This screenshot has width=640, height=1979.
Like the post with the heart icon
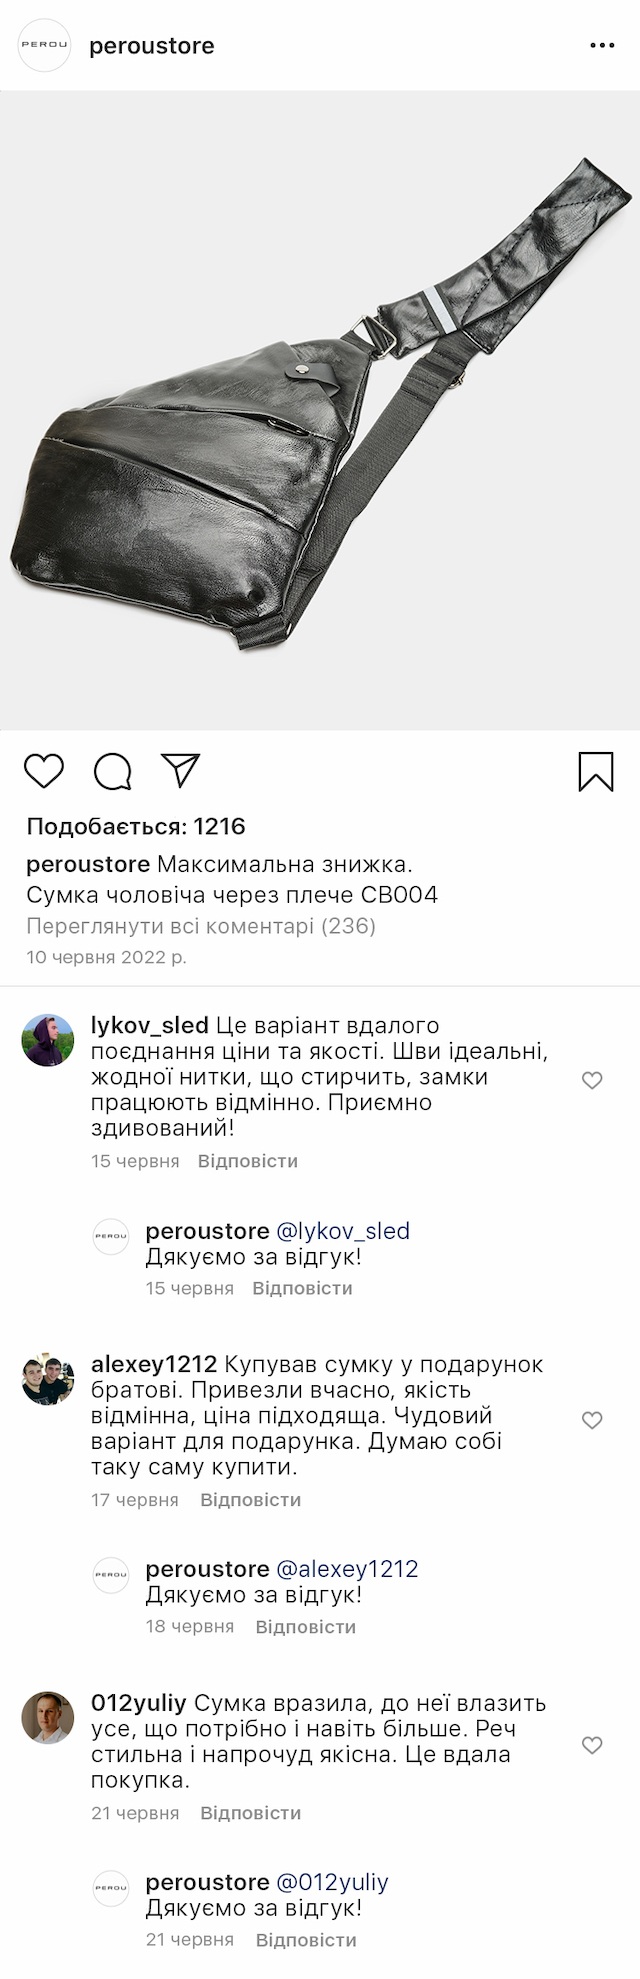pos(44,771)
